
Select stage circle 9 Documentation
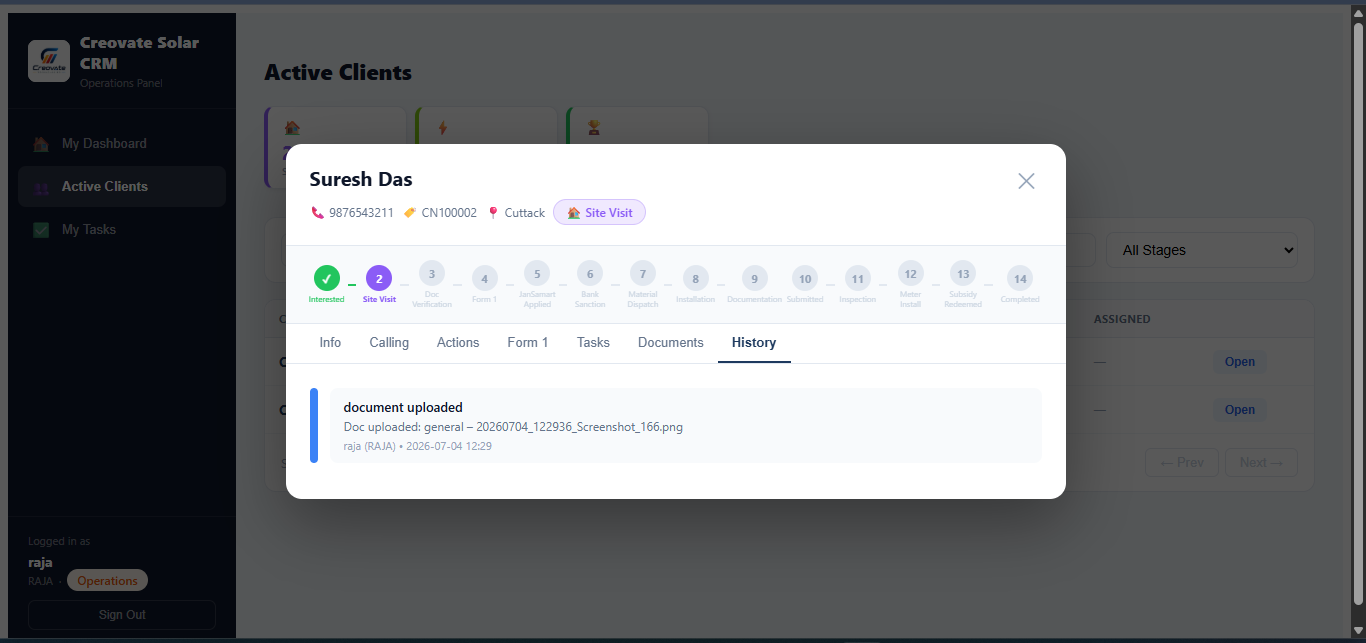coord(754,278)
